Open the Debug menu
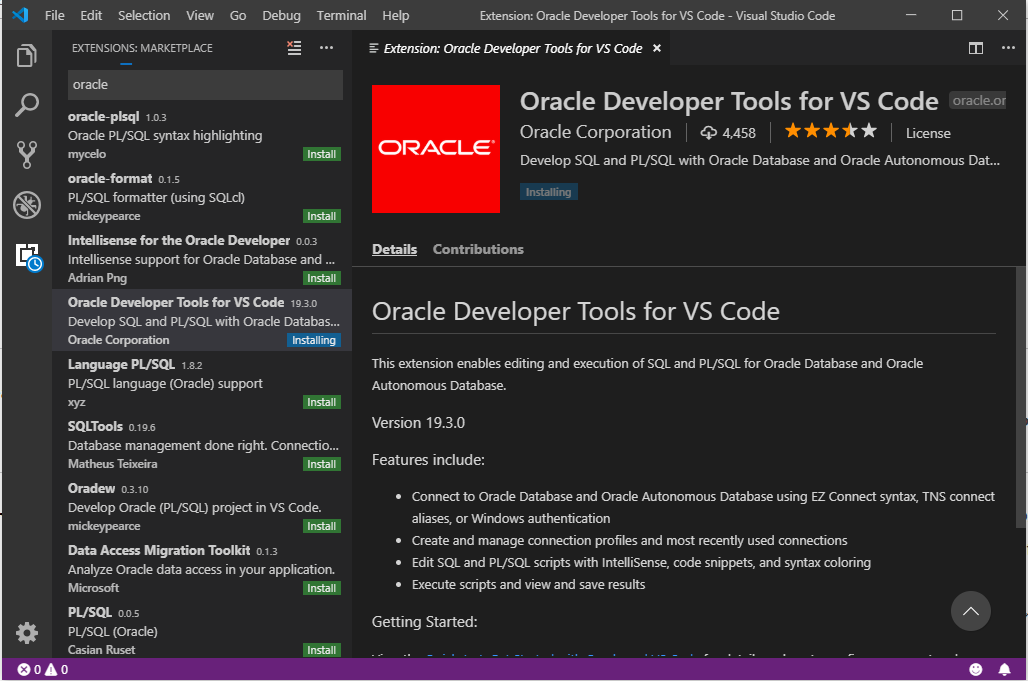Viewport: 1028px width, 681px height. point(281,15)
